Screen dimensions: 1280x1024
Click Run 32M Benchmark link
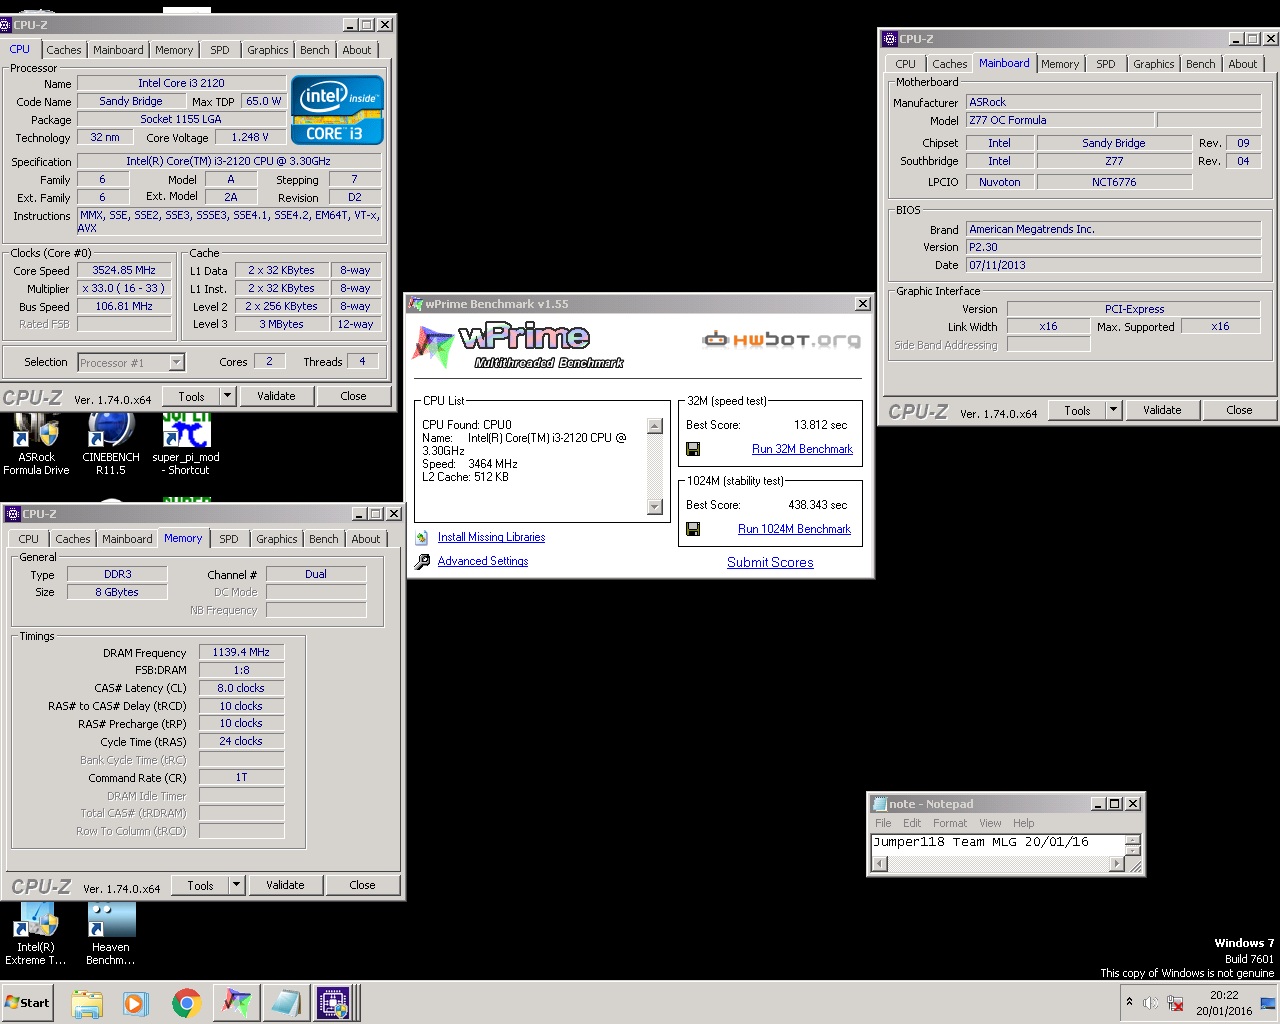(x=802, y=449)
